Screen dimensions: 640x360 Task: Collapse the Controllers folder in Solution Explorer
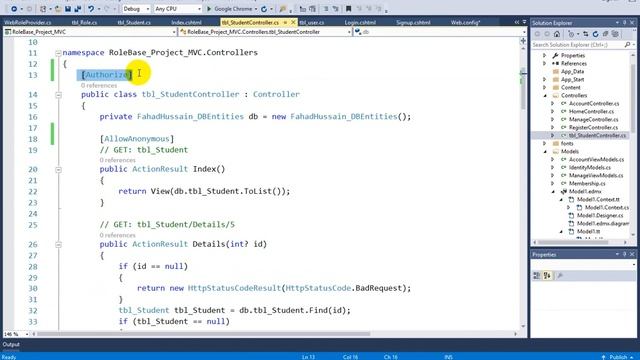(x=545, y=96)
